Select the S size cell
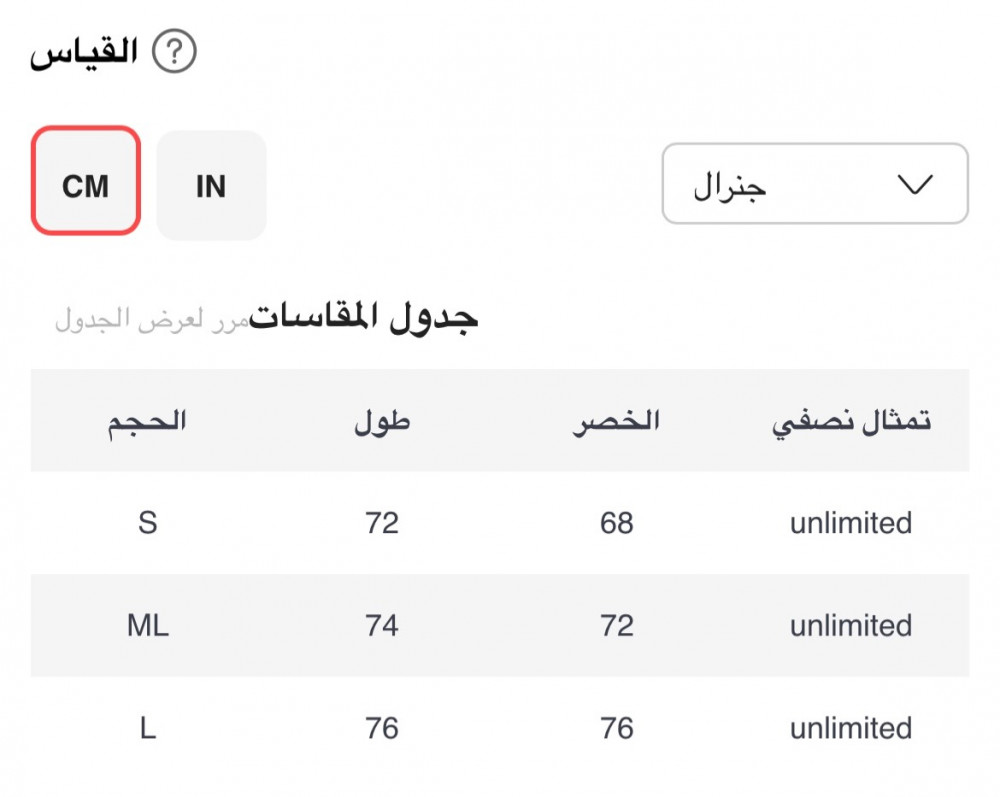The height and width of the screenshot is (797, 1000). [148, 523]
